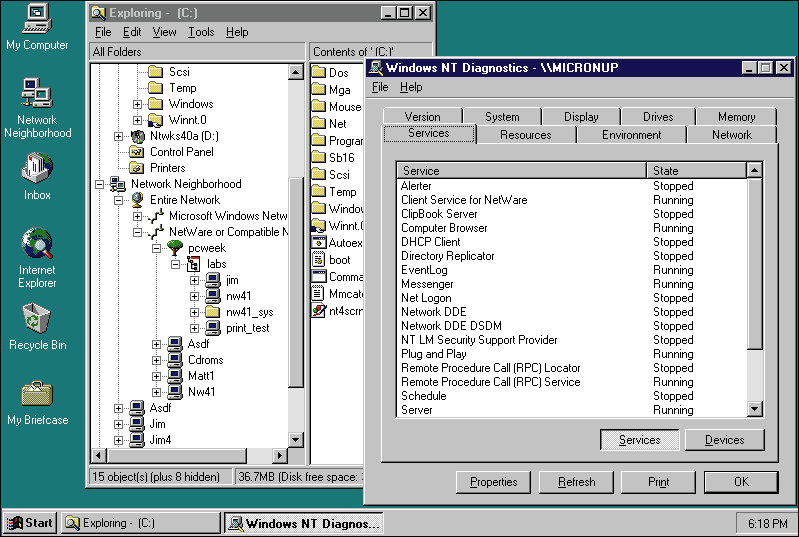Select the Sb16 folder in the Contents pane
This screenshot has width=799, height=537.
coord(318,157)
